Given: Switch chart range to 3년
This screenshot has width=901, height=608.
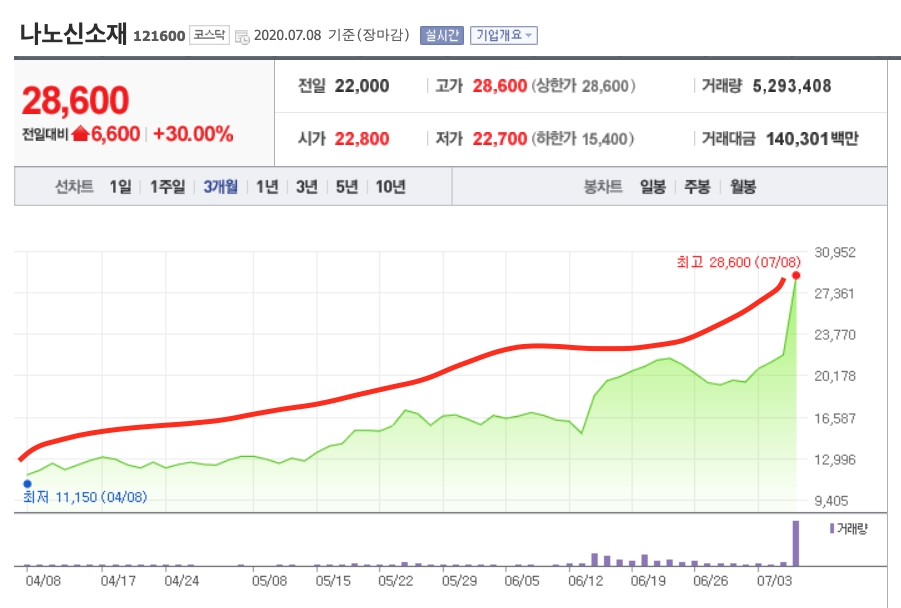Looking at the screenshot, I should pos(307,187).
